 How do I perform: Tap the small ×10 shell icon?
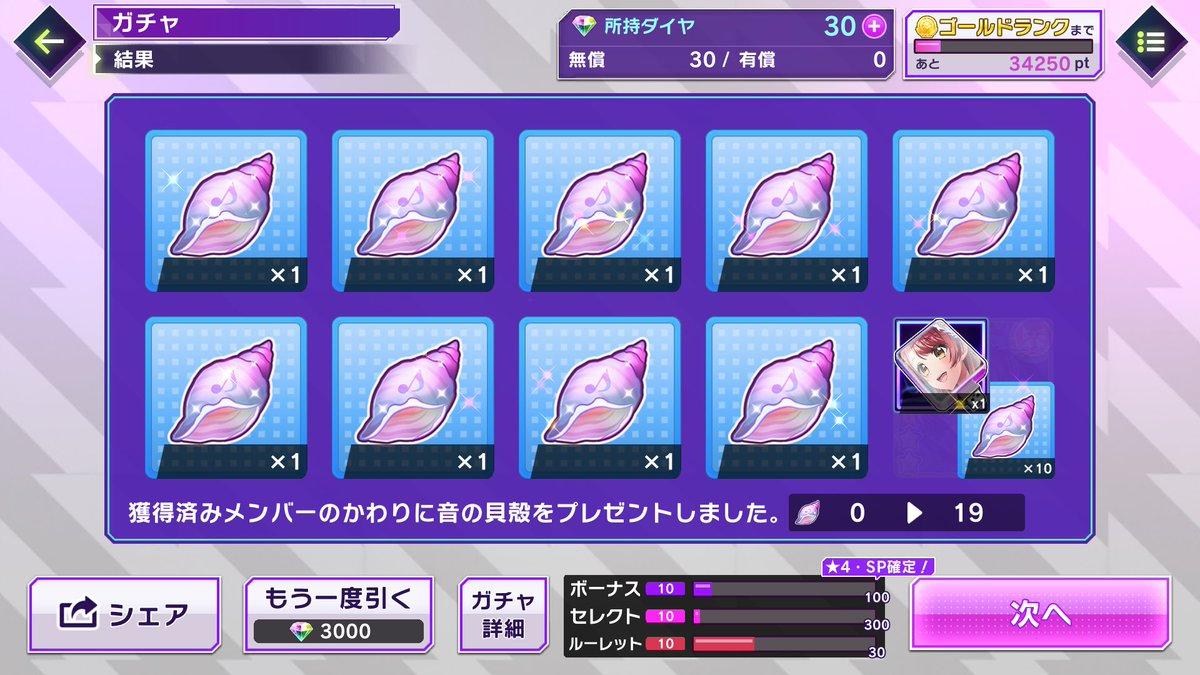point(1007,430)
